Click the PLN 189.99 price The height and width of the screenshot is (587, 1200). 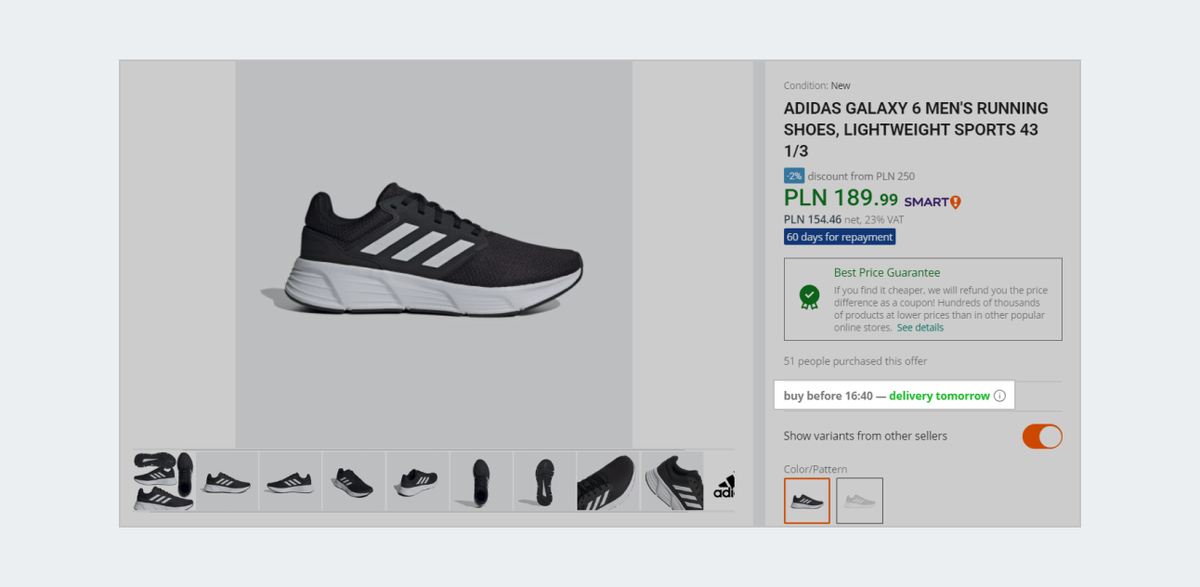841,199
